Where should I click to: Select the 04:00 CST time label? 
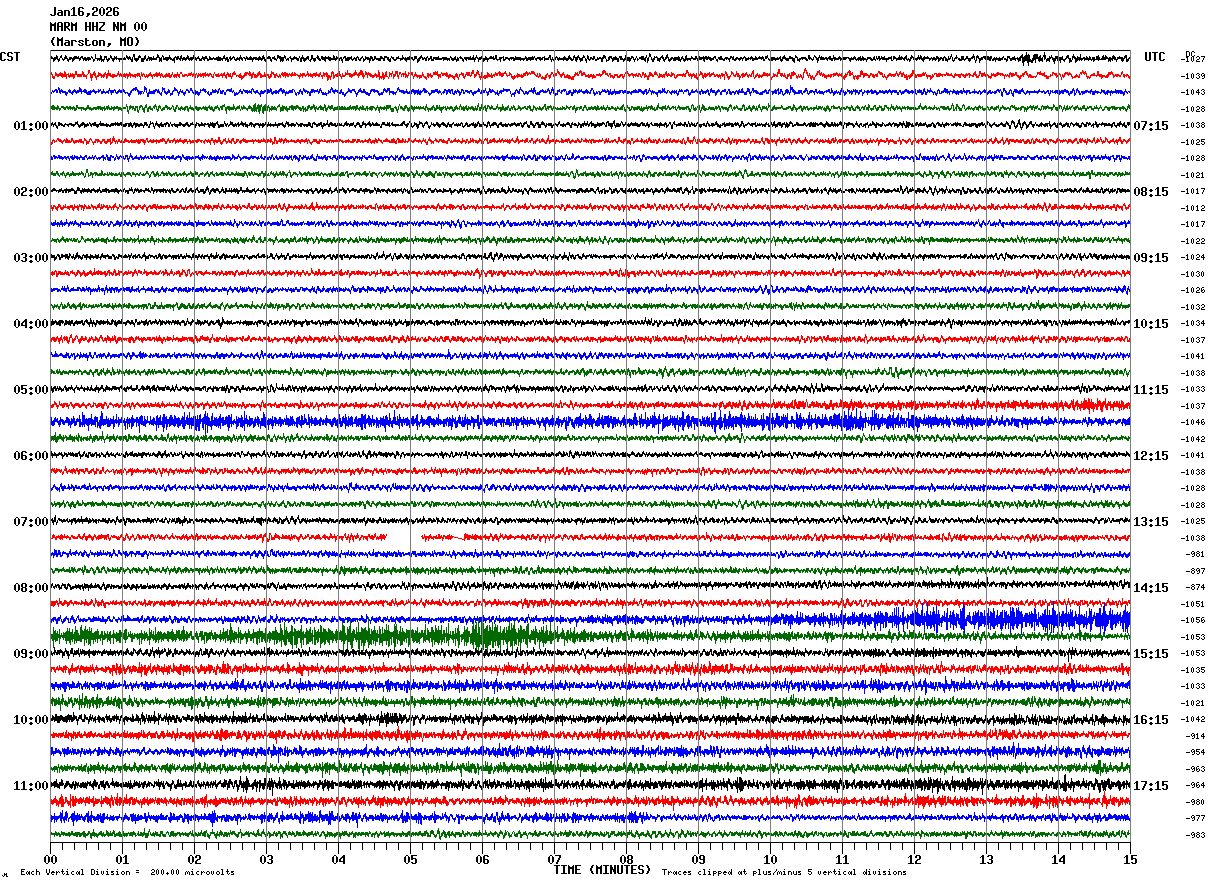coord(31,324)
